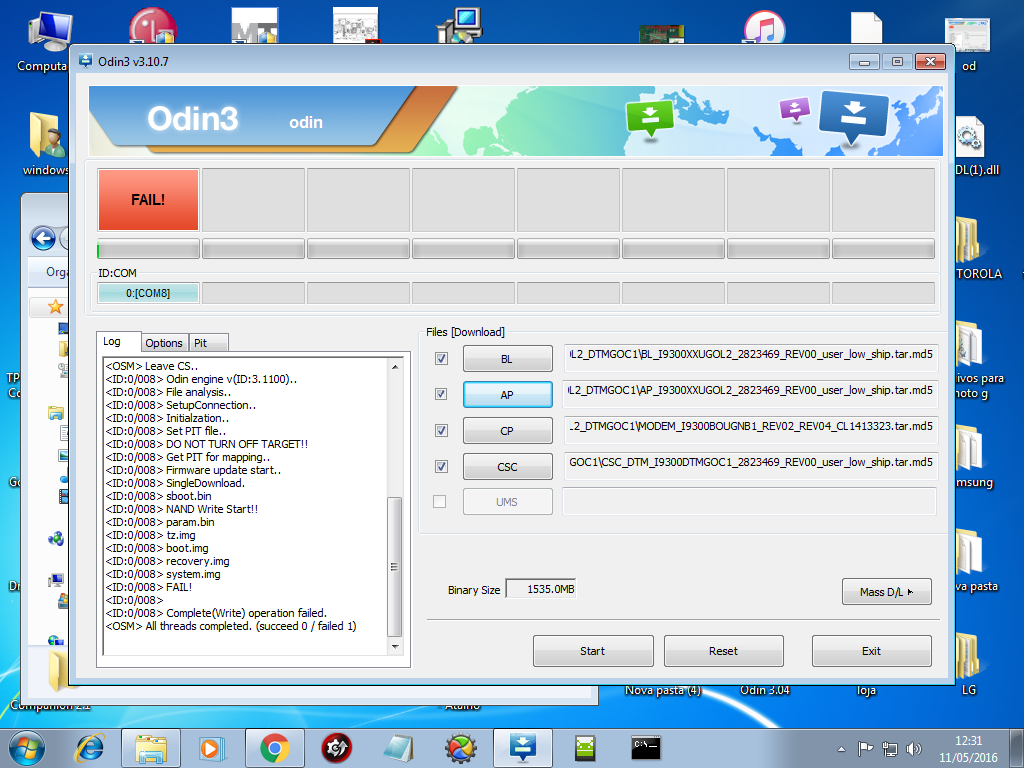Toggle the AP file checkbox
This screenshot has height=768, width=1024.
coord(441,394)
